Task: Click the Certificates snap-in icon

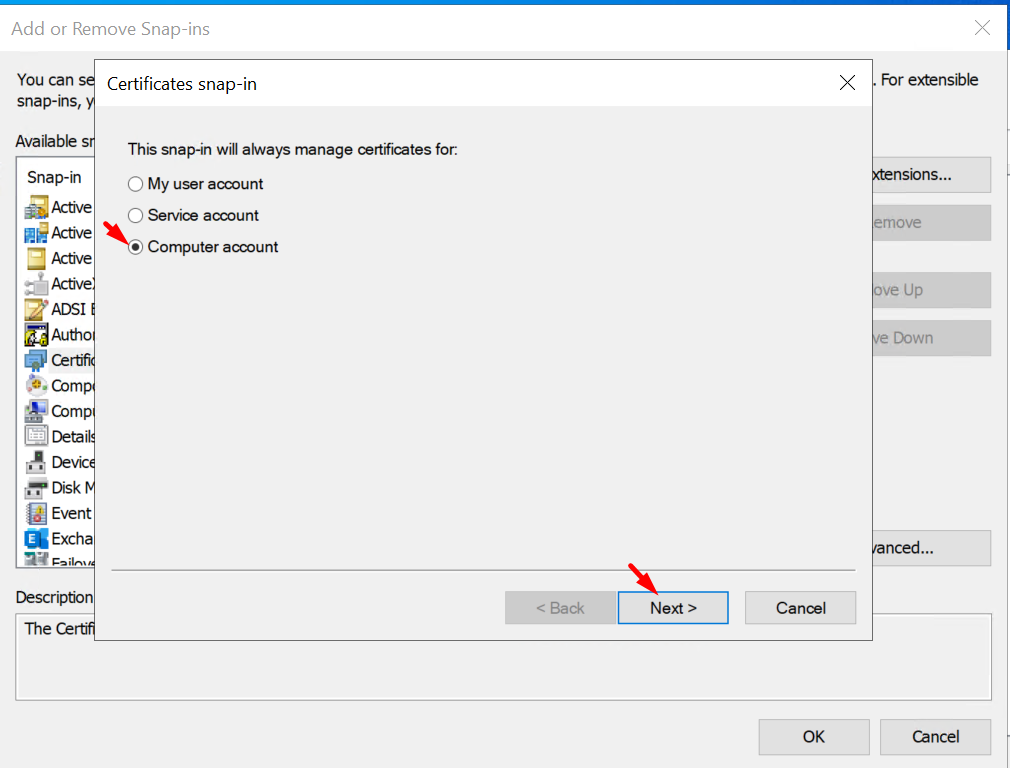Action: (x=36, y=360)
